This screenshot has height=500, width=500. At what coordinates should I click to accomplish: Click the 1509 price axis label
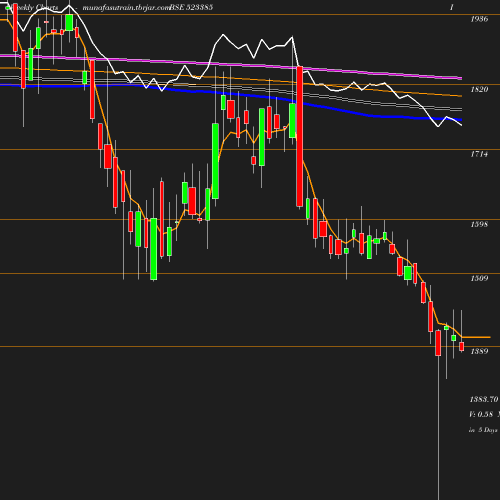479,278
